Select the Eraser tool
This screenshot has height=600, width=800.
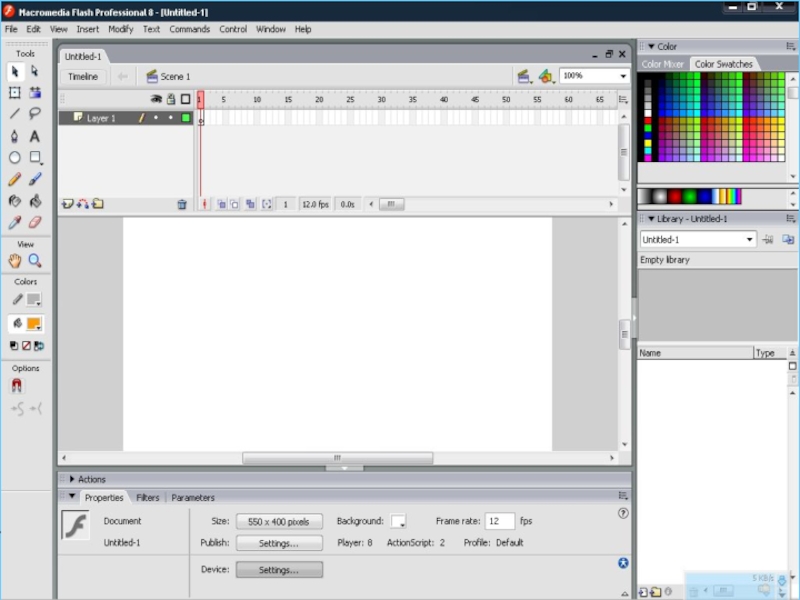35,222
